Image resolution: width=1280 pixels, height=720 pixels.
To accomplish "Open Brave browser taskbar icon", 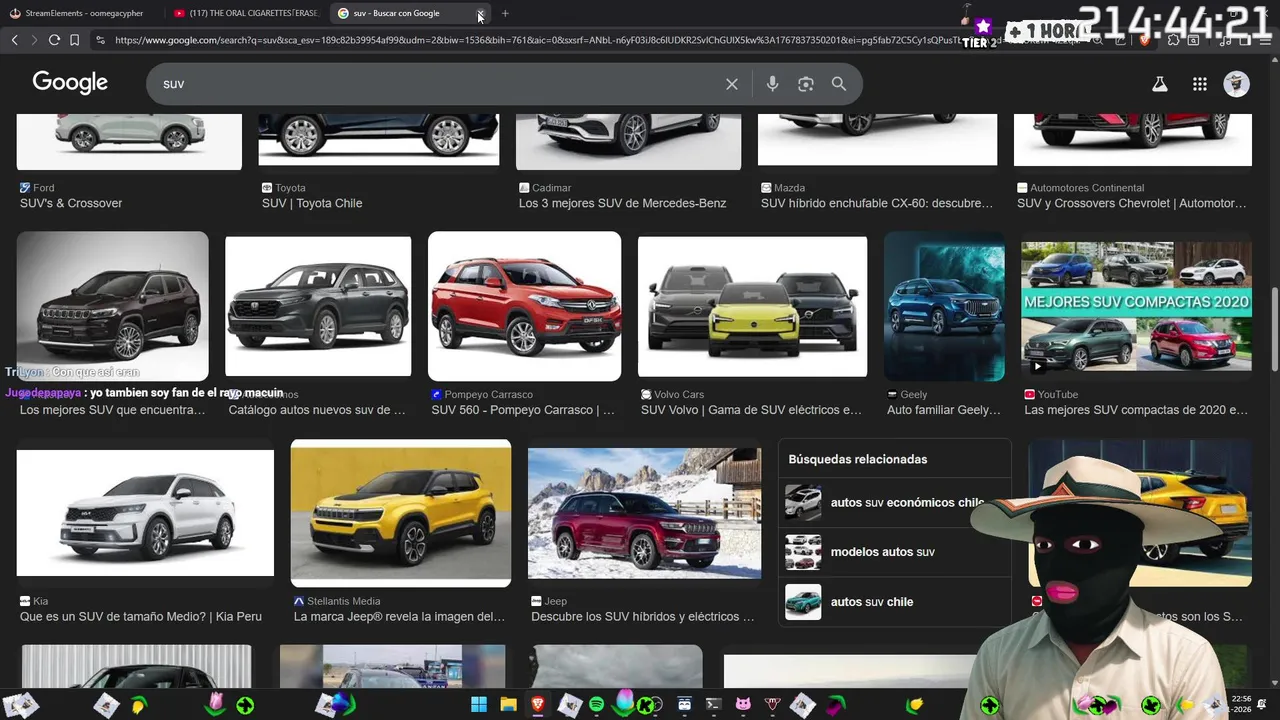I will click(538, 705).
